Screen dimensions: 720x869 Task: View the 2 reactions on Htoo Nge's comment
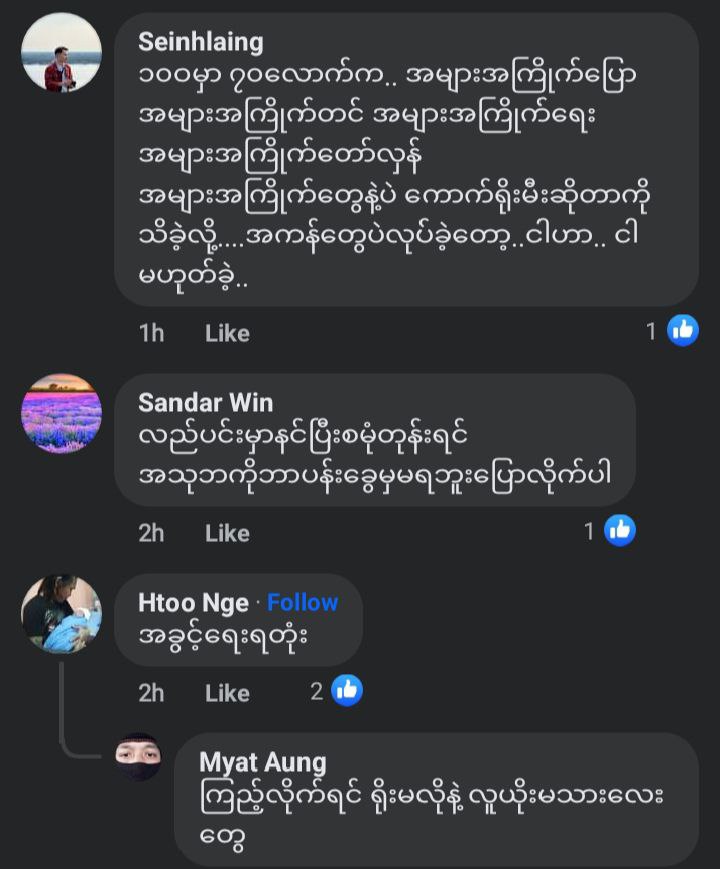click(x=317, y=690)
